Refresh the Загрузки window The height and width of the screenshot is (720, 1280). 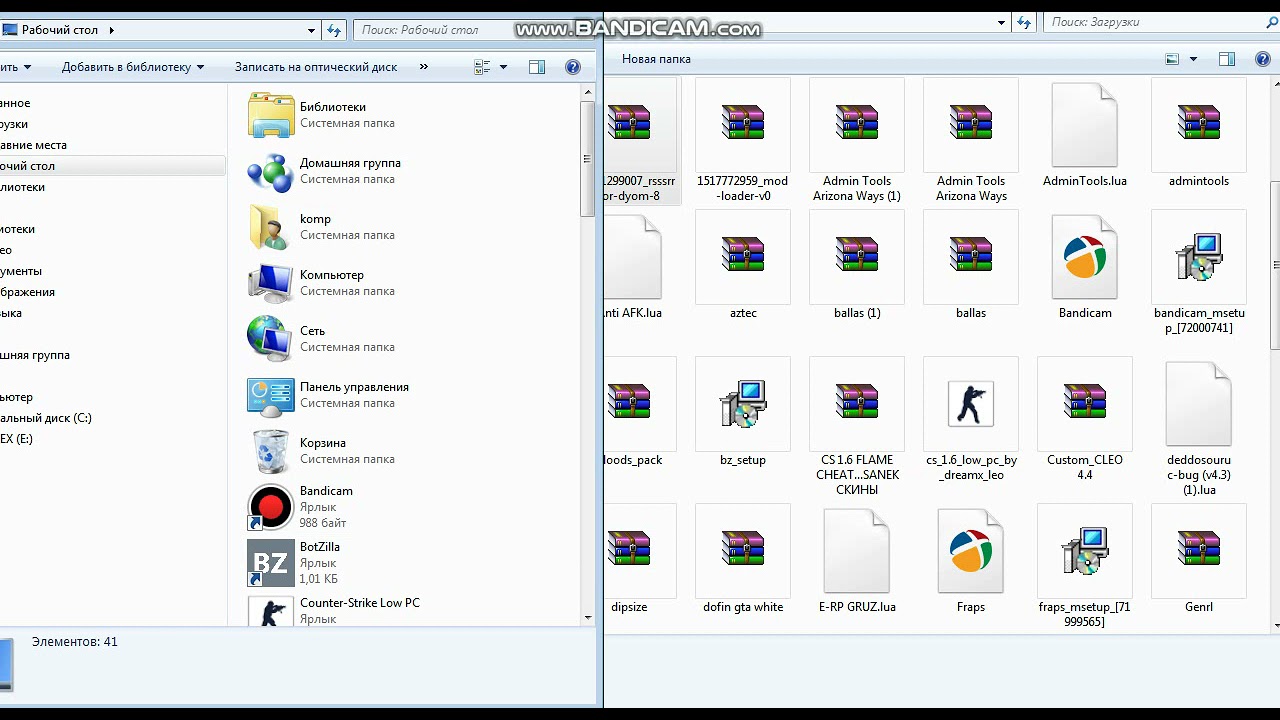coord(1024,22)
